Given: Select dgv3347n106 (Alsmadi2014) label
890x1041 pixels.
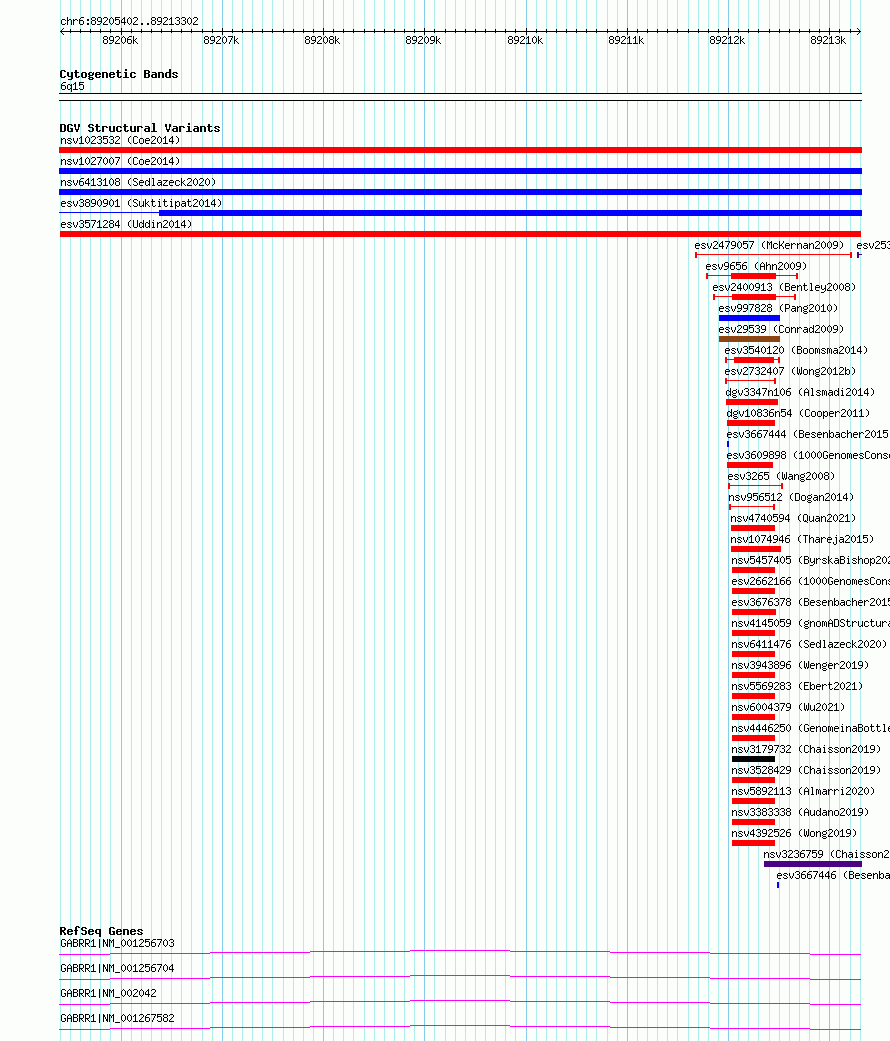Looking at the screenshot, I should click(800, 392).
